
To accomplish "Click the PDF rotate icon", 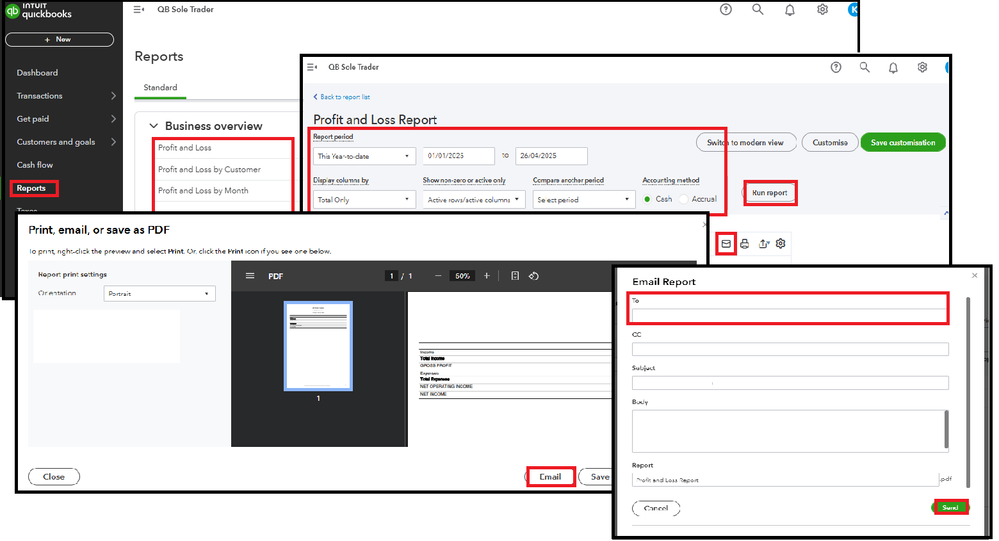I will coord(534,276).
